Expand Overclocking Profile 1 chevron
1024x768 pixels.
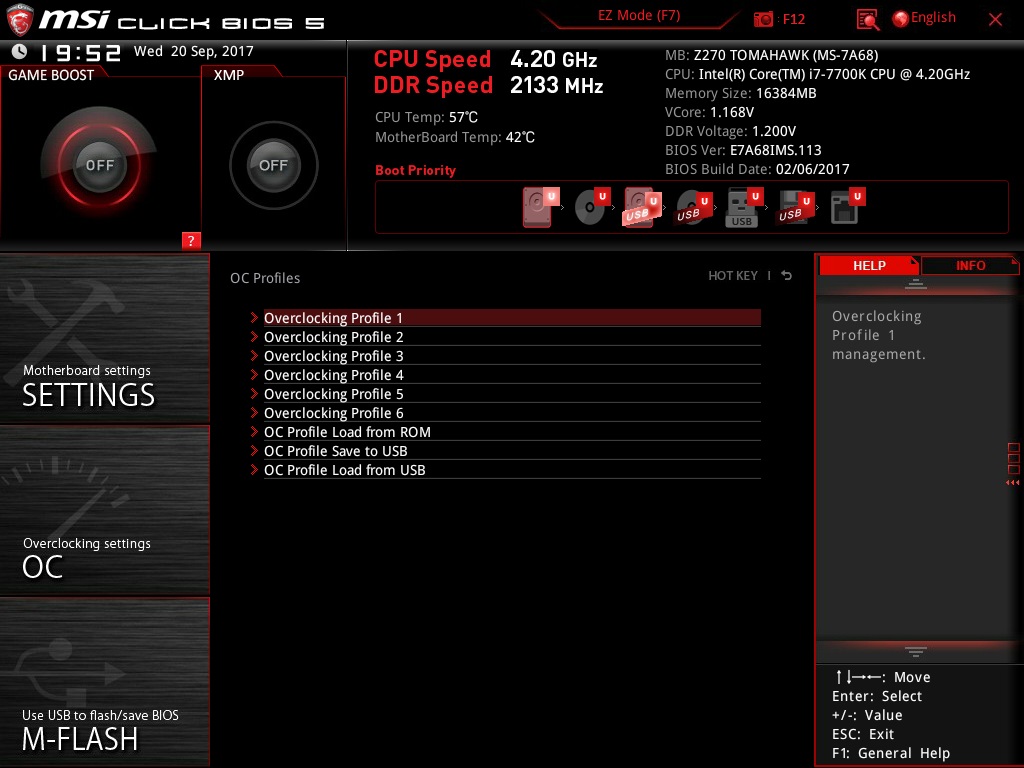(x=254, y=317)
